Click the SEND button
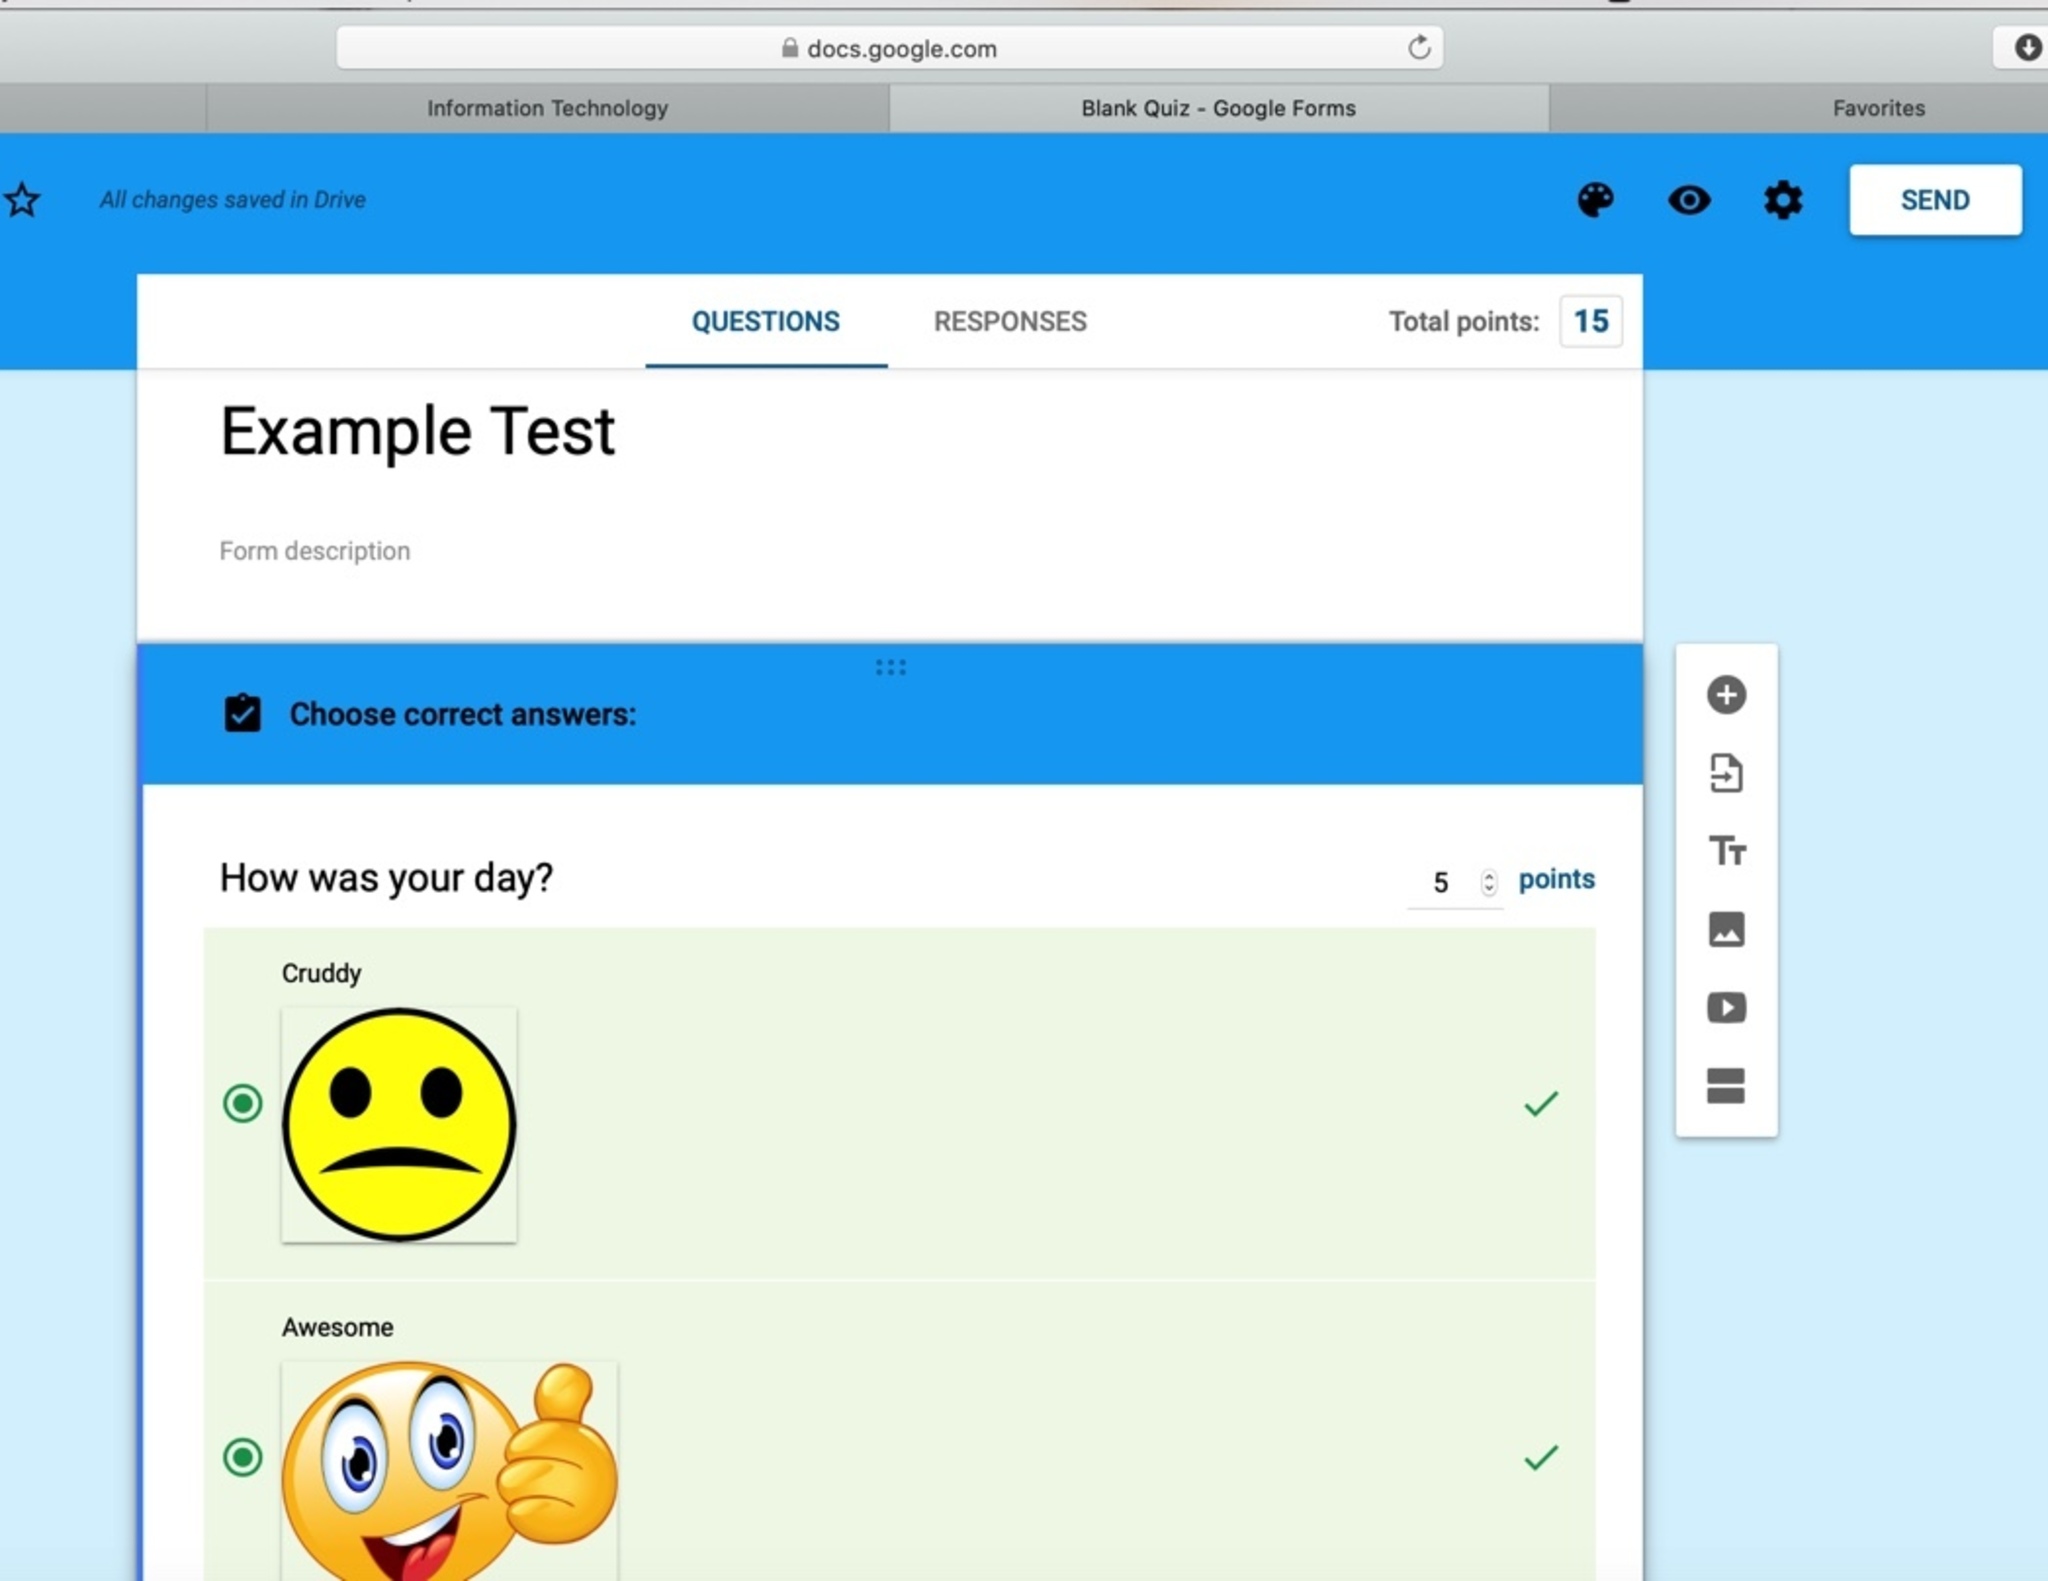 1934,200
